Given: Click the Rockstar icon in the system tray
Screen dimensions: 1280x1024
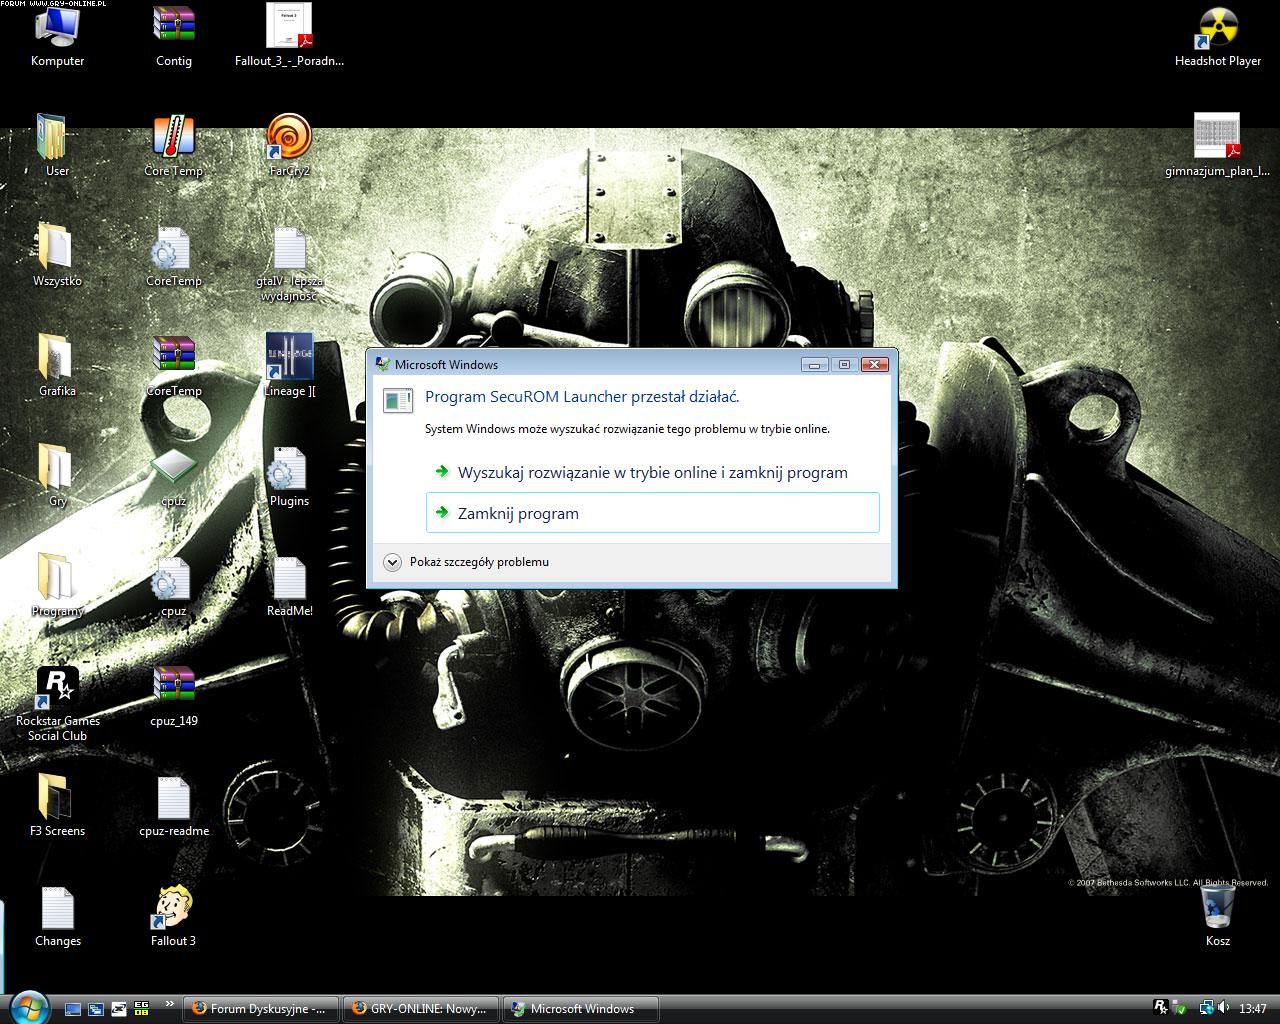Looking at the screenshot, I should click(x=1160, y=1008).
